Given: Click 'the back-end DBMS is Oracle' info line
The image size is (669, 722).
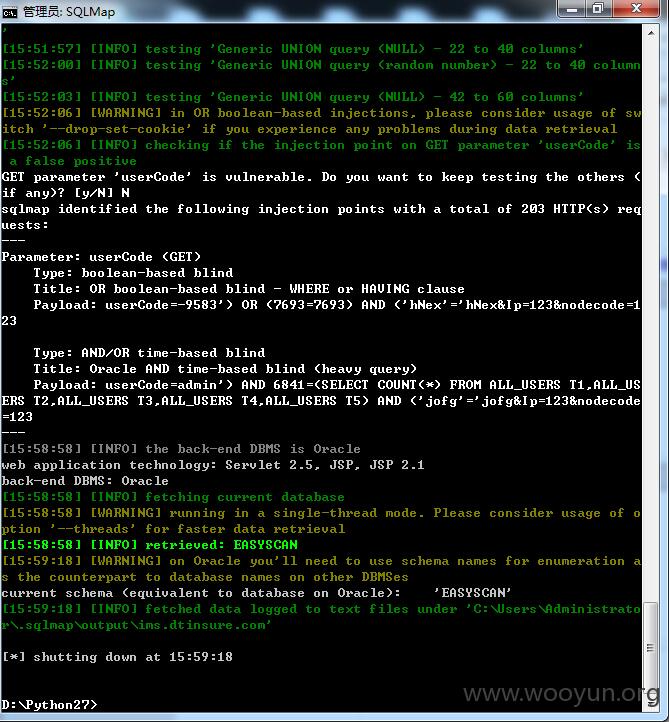Looking at the screenshot, I should pos(181,449).
